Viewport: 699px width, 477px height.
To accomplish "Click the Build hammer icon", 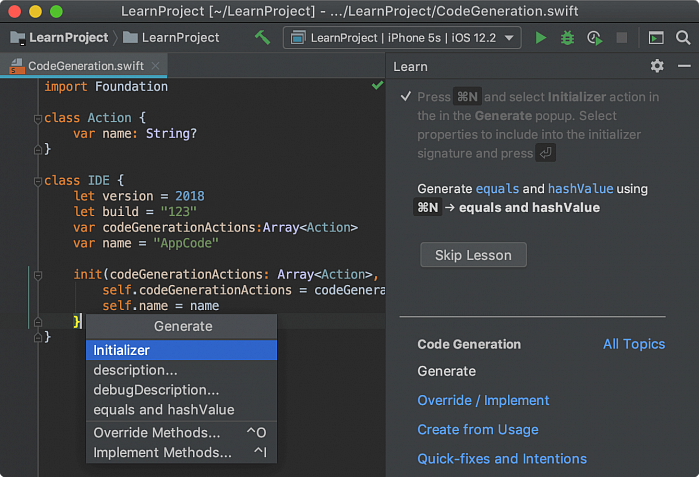I will point(263,38).
